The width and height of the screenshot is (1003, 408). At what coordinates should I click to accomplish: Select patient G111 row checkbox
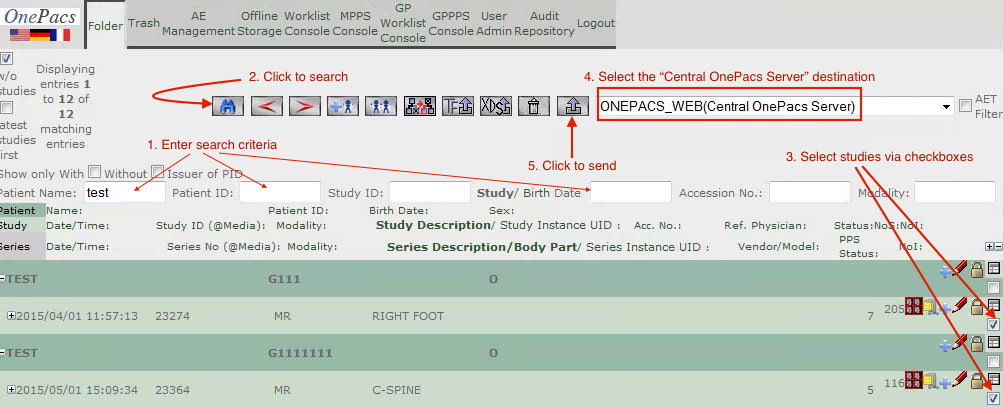click(x=993, y=288)
